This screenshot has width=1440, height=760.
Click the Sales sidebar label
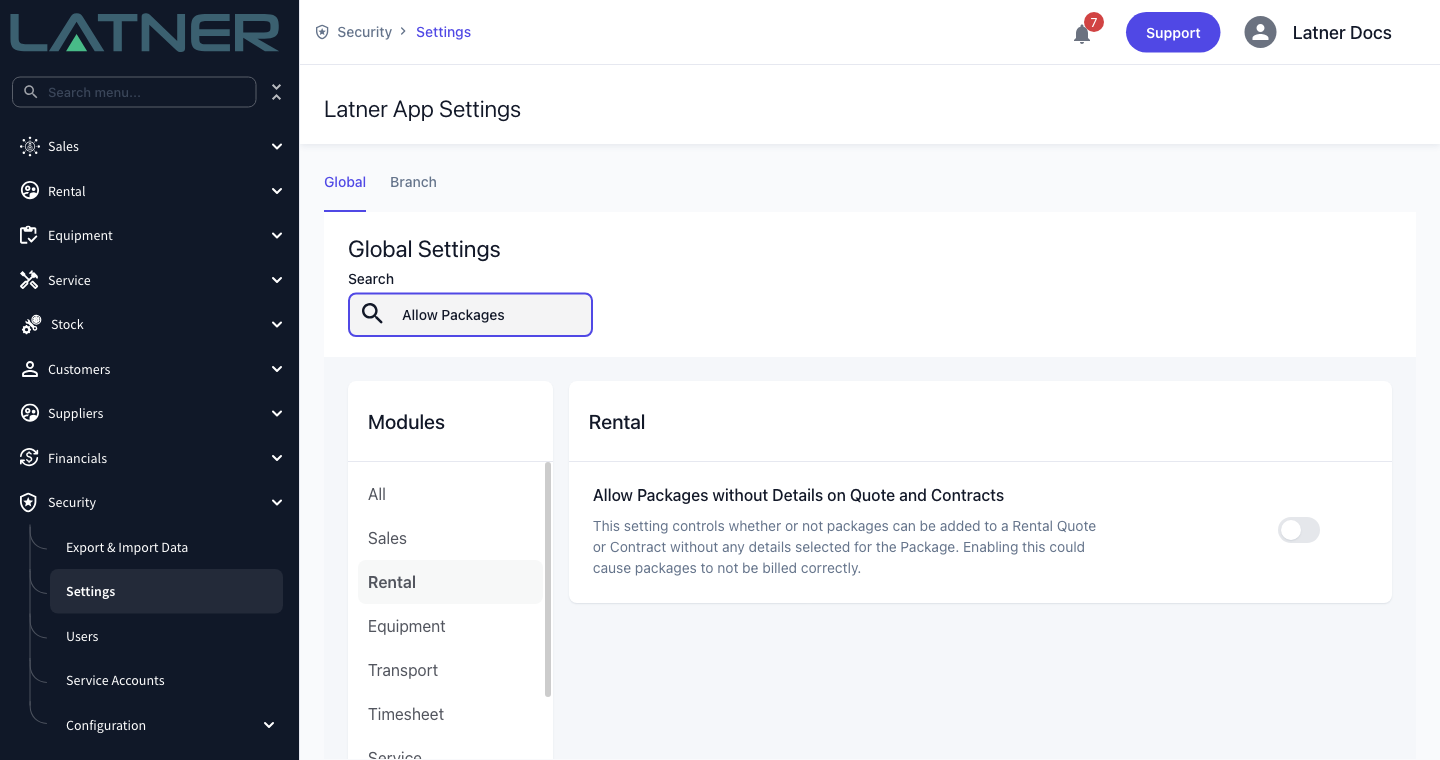pyautogui.click(x=63, y=146)
